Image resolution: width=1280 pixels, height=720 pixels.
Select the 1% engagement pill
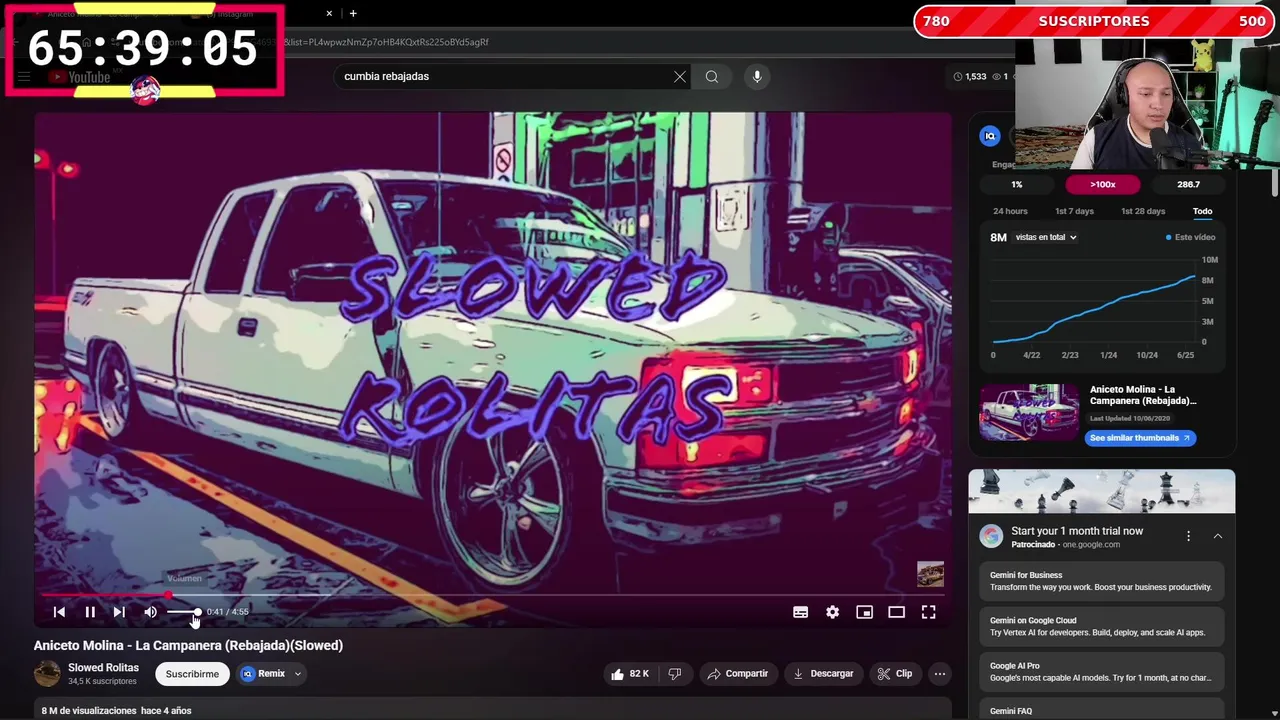(x=1017, y=184)
